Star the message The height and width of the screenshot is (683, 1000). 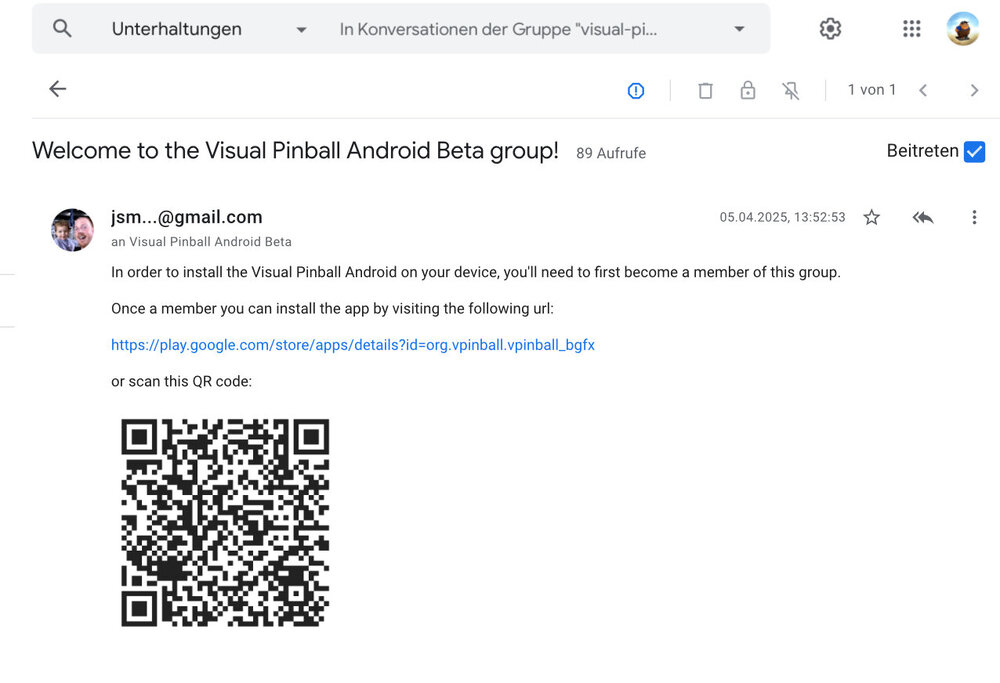click(x=871, y=217)
